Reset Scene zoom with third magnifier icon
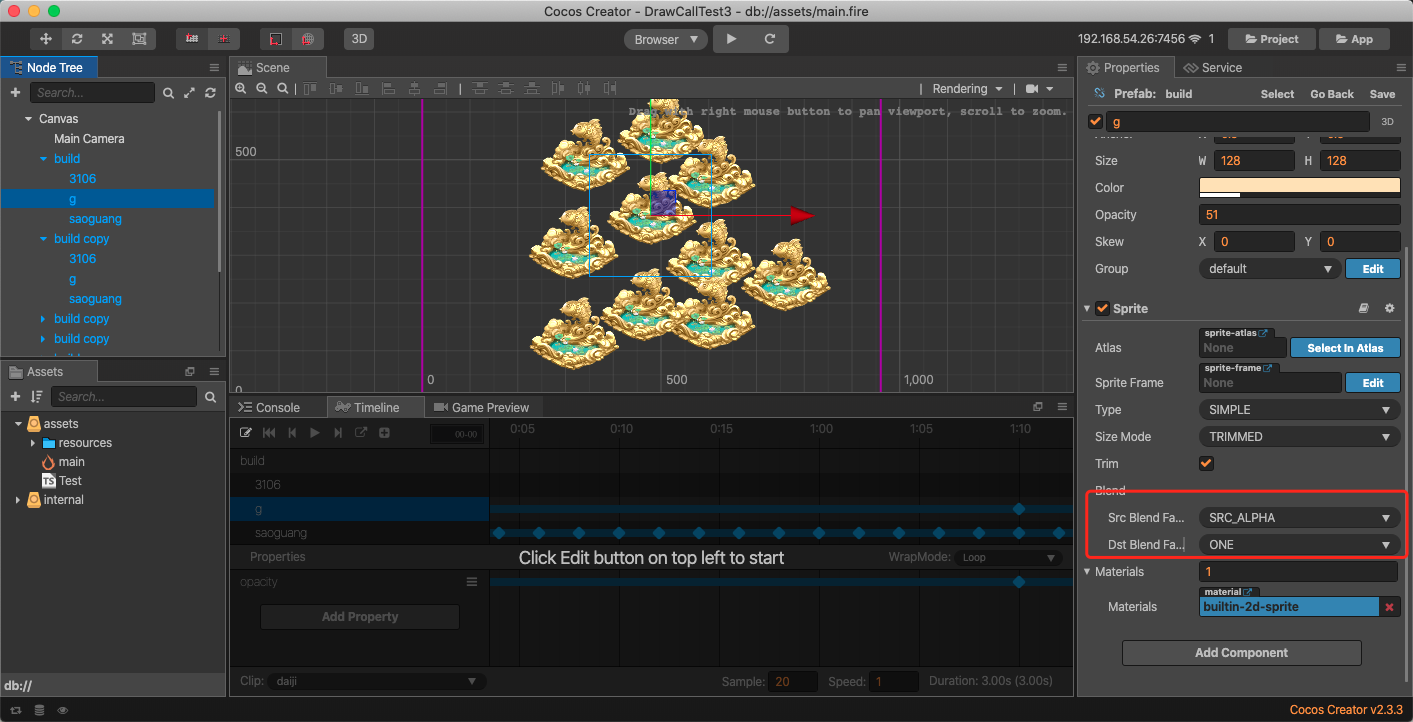 pos(283,88)
